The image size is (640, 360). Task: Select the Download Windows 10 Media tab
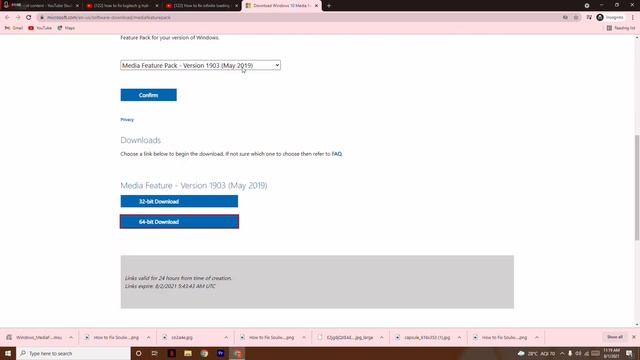[x=281, y=6]
